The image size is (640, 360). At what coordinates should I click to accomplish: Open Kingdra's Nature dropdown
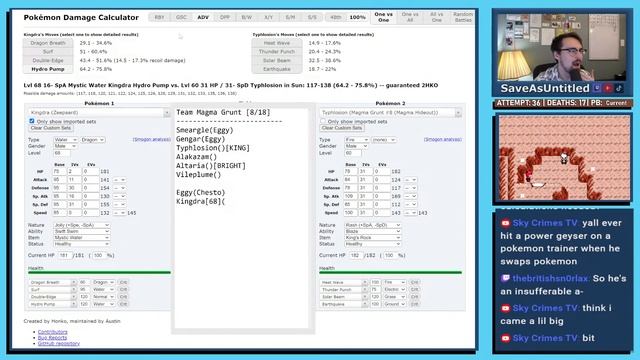[x=81, y=225]
